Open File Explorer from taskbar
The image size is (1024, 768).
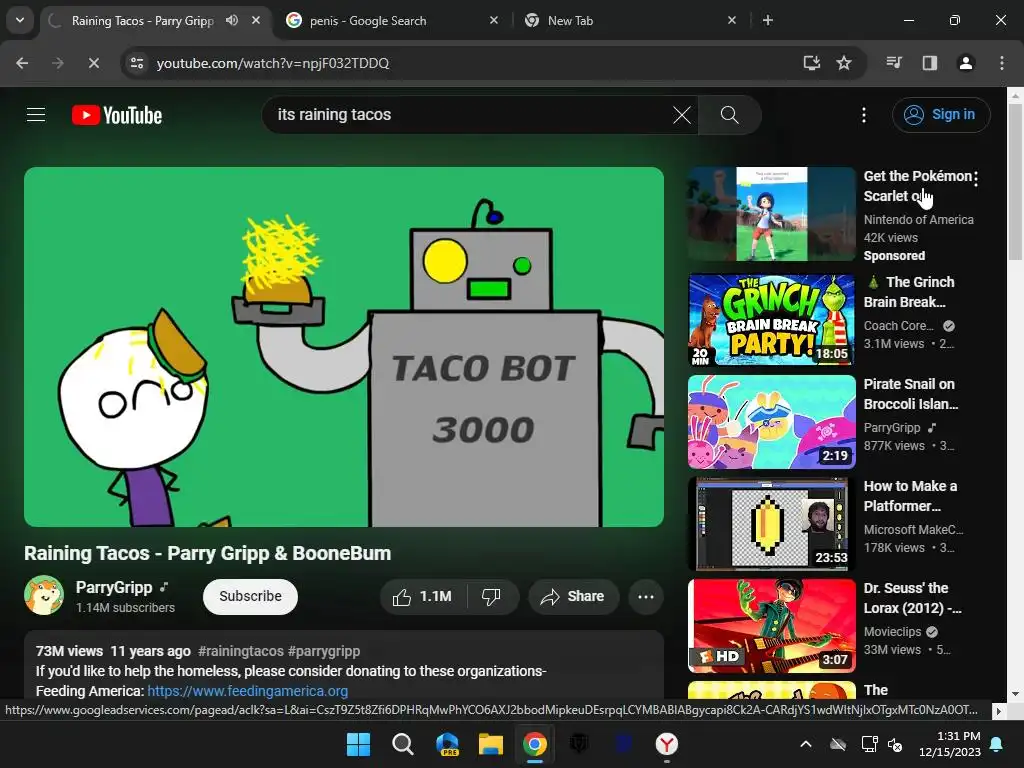pyautogui.click(x=490, y=744)
